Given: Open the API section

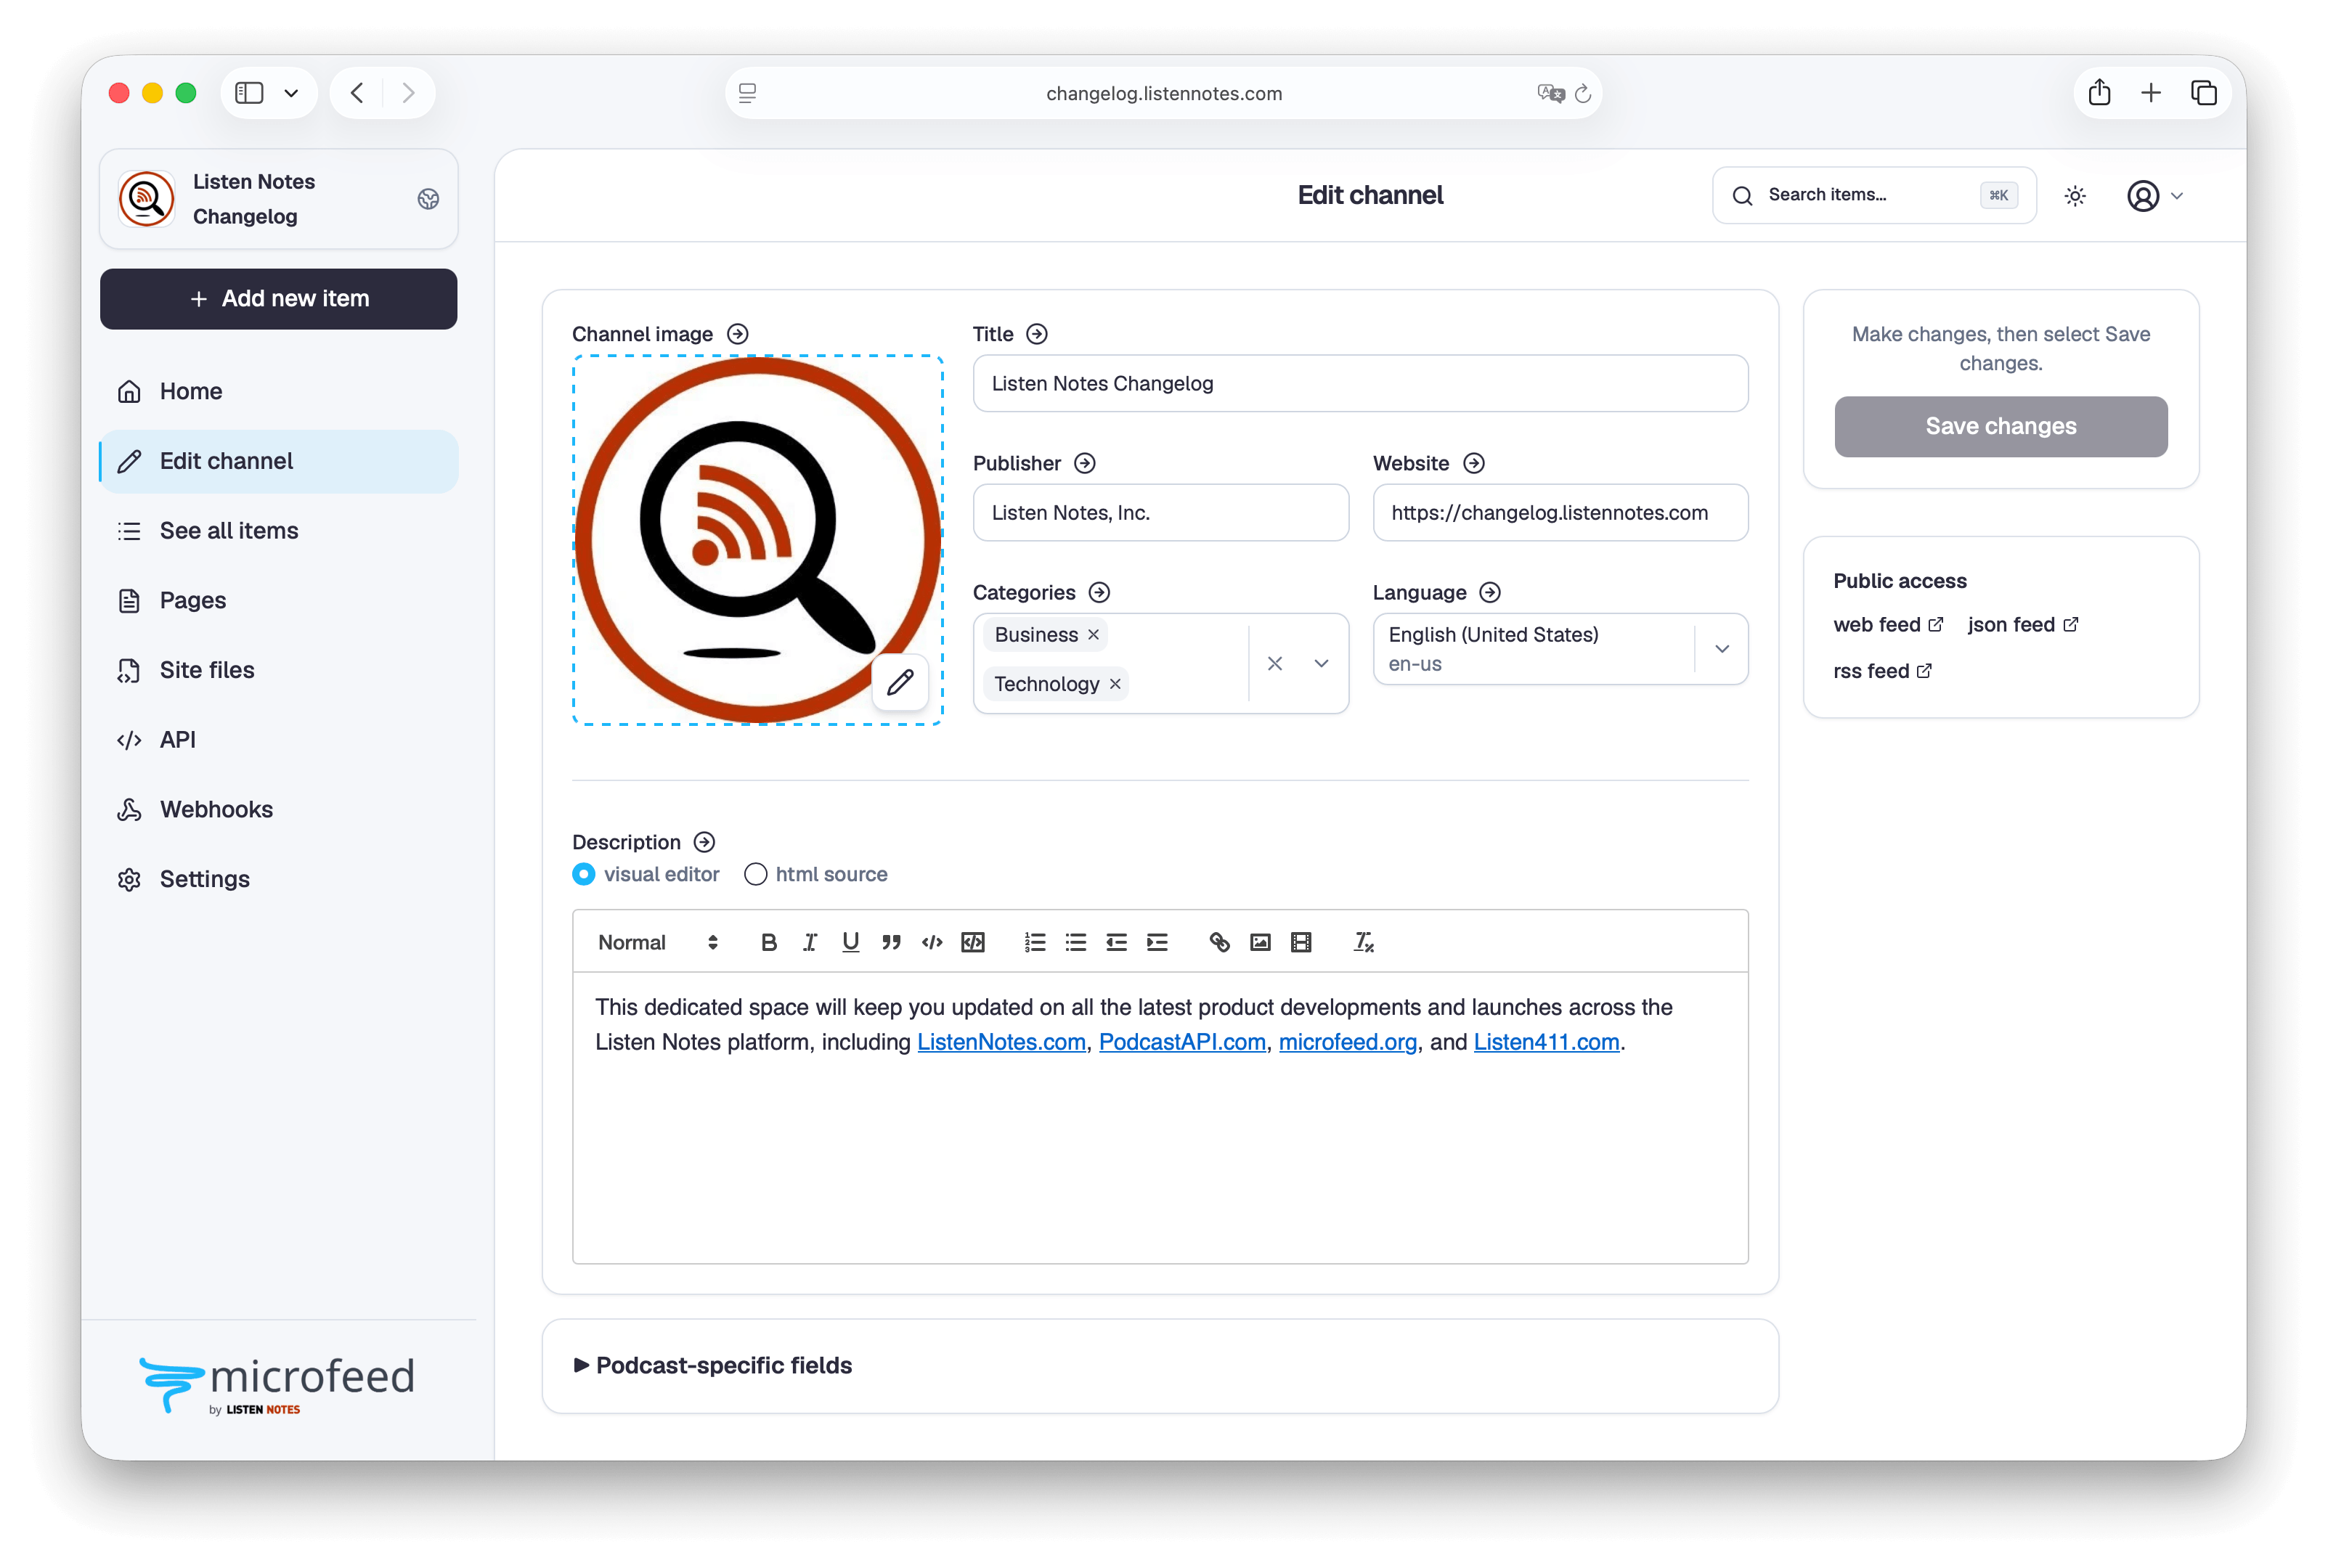Looking at the screenshot, I should tap(278, 740).
